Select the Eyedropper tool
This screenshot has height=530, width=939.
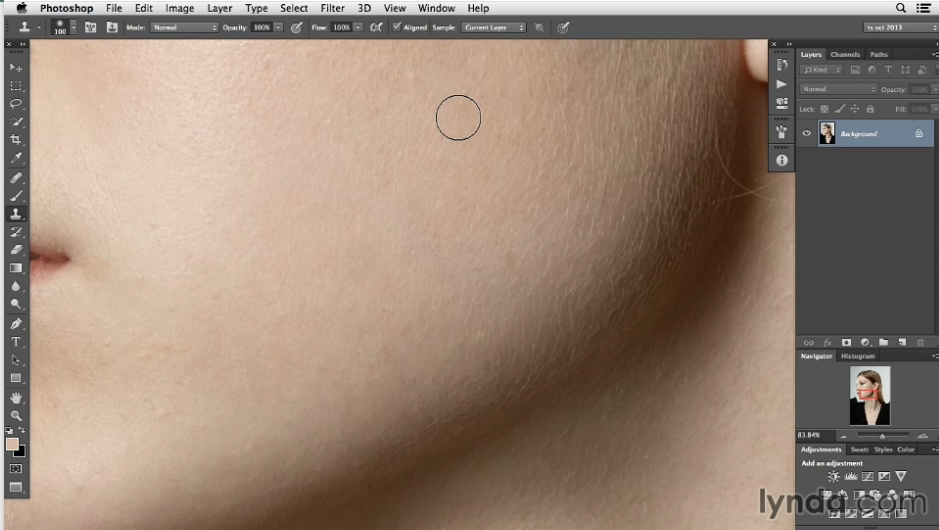pyautogui.click(x=16, y=158)
